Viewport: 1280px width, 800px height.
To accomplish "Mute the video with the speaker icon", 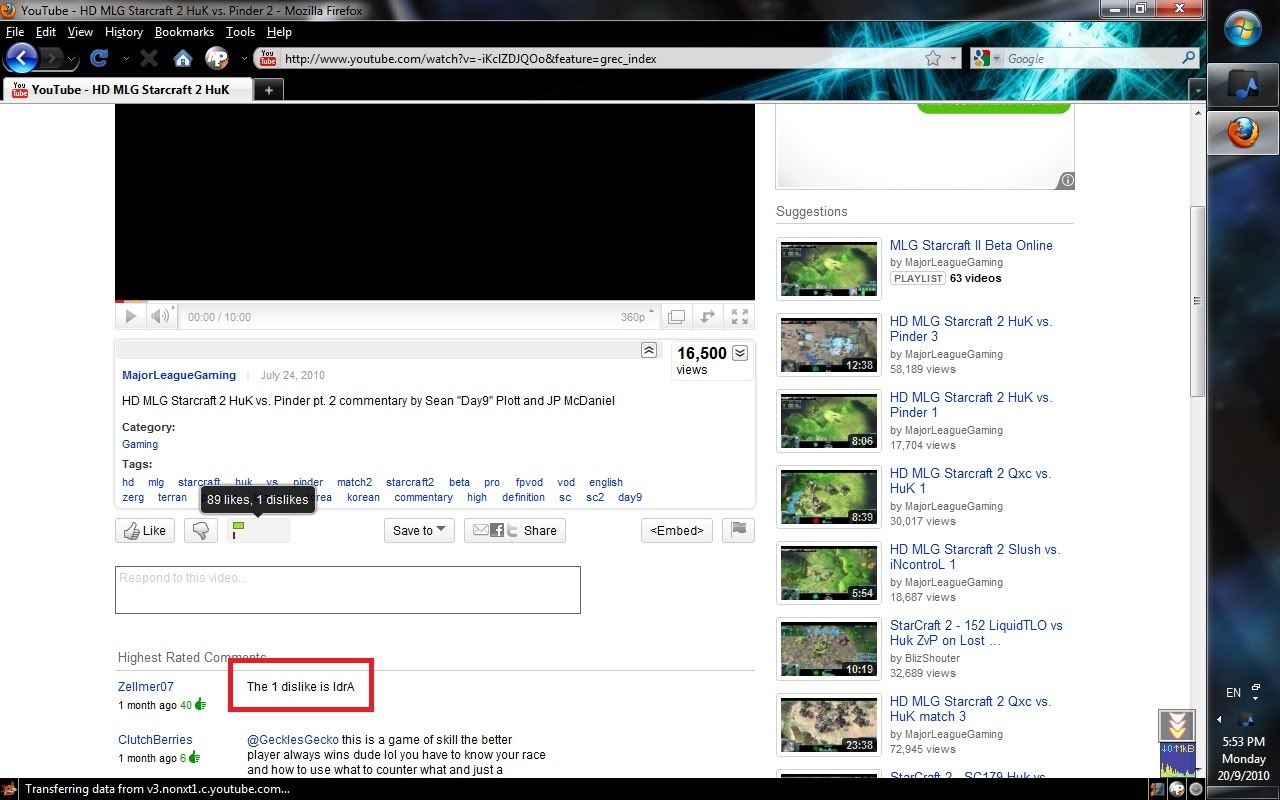I will point(160,316).
